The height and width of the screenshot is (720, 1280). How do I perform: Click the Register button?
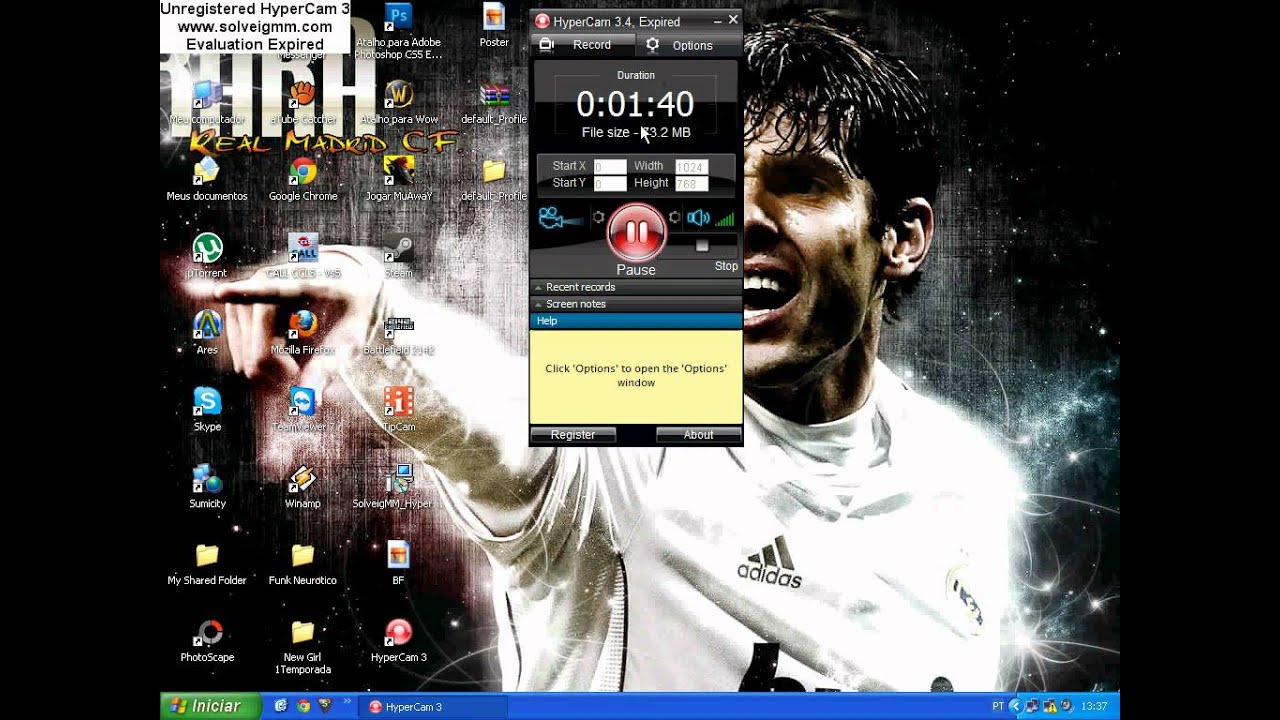(573, 435)
